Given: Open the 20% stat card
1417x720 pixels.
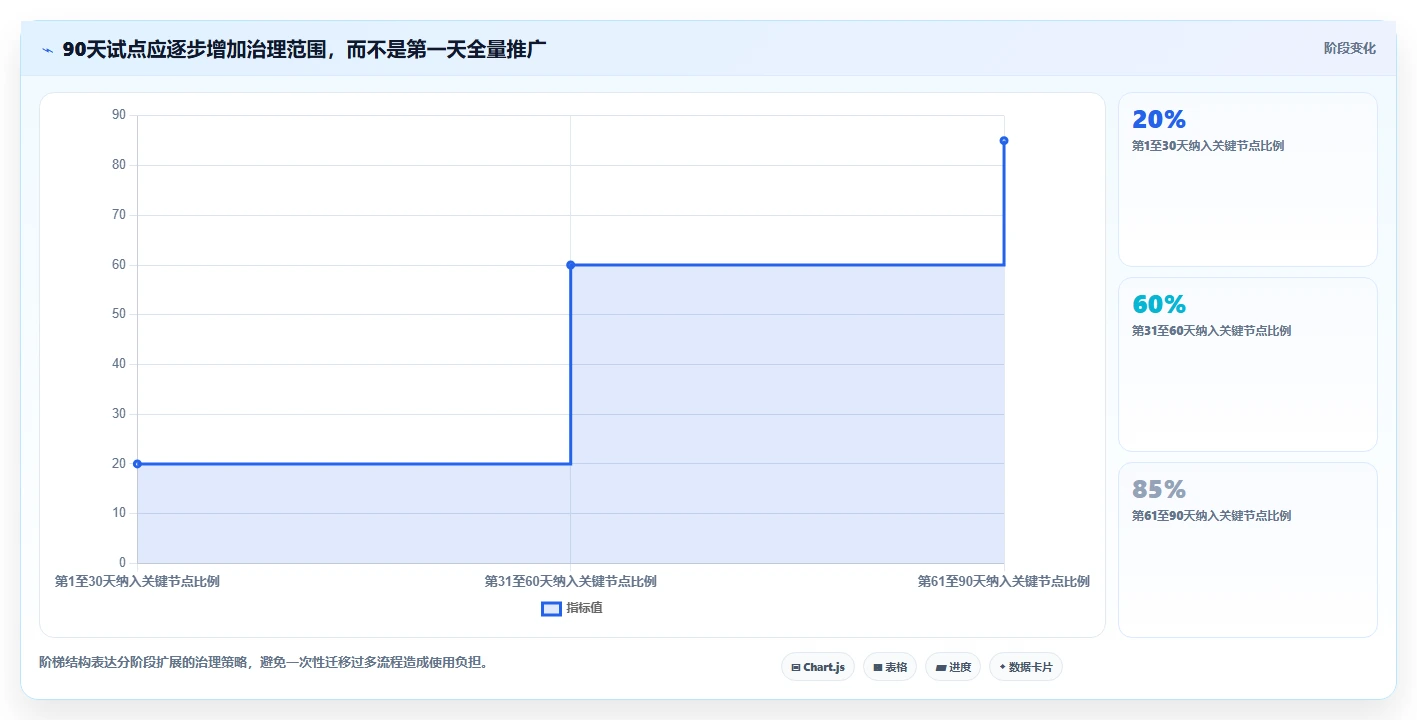Looking at the screenshot, I should tap(1247, 179).
